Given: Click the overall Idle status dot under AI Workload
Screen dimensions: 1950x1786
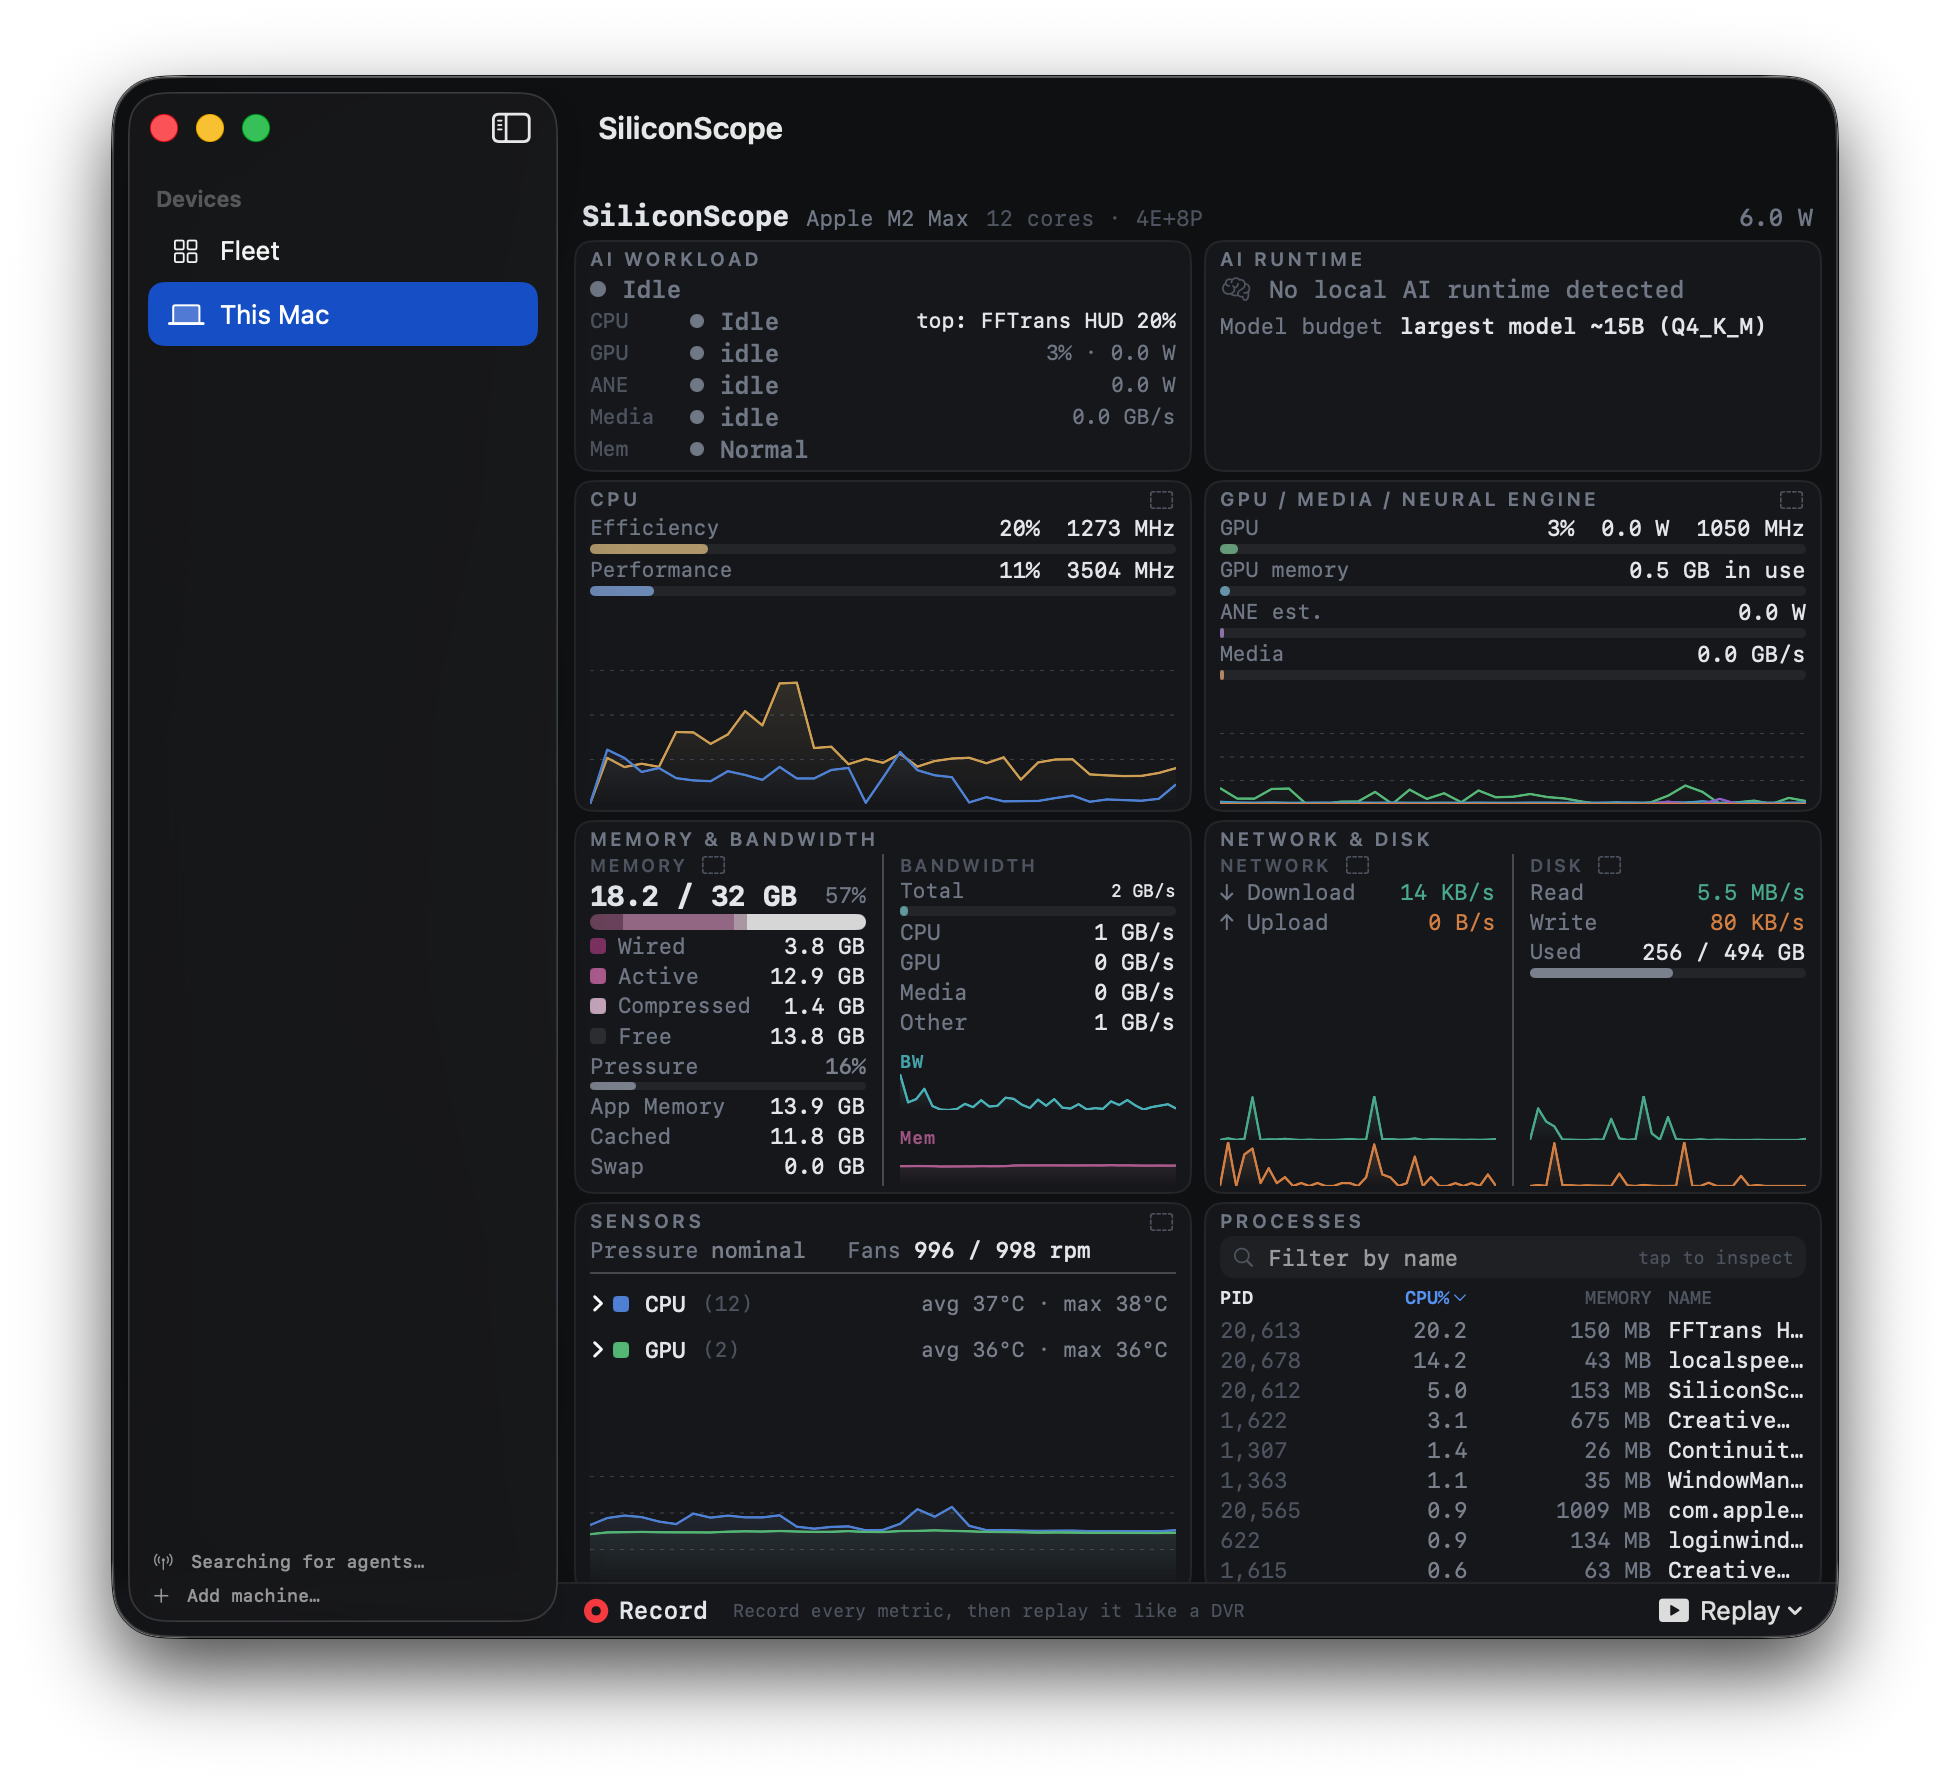Looking at the screenshot, I should [598, 289].
